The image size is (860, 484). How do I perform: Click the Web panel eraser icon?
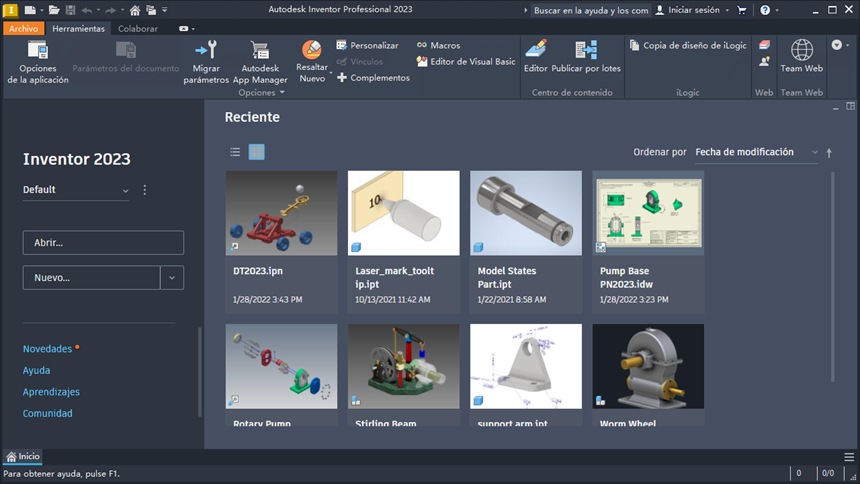coord(764,46)
